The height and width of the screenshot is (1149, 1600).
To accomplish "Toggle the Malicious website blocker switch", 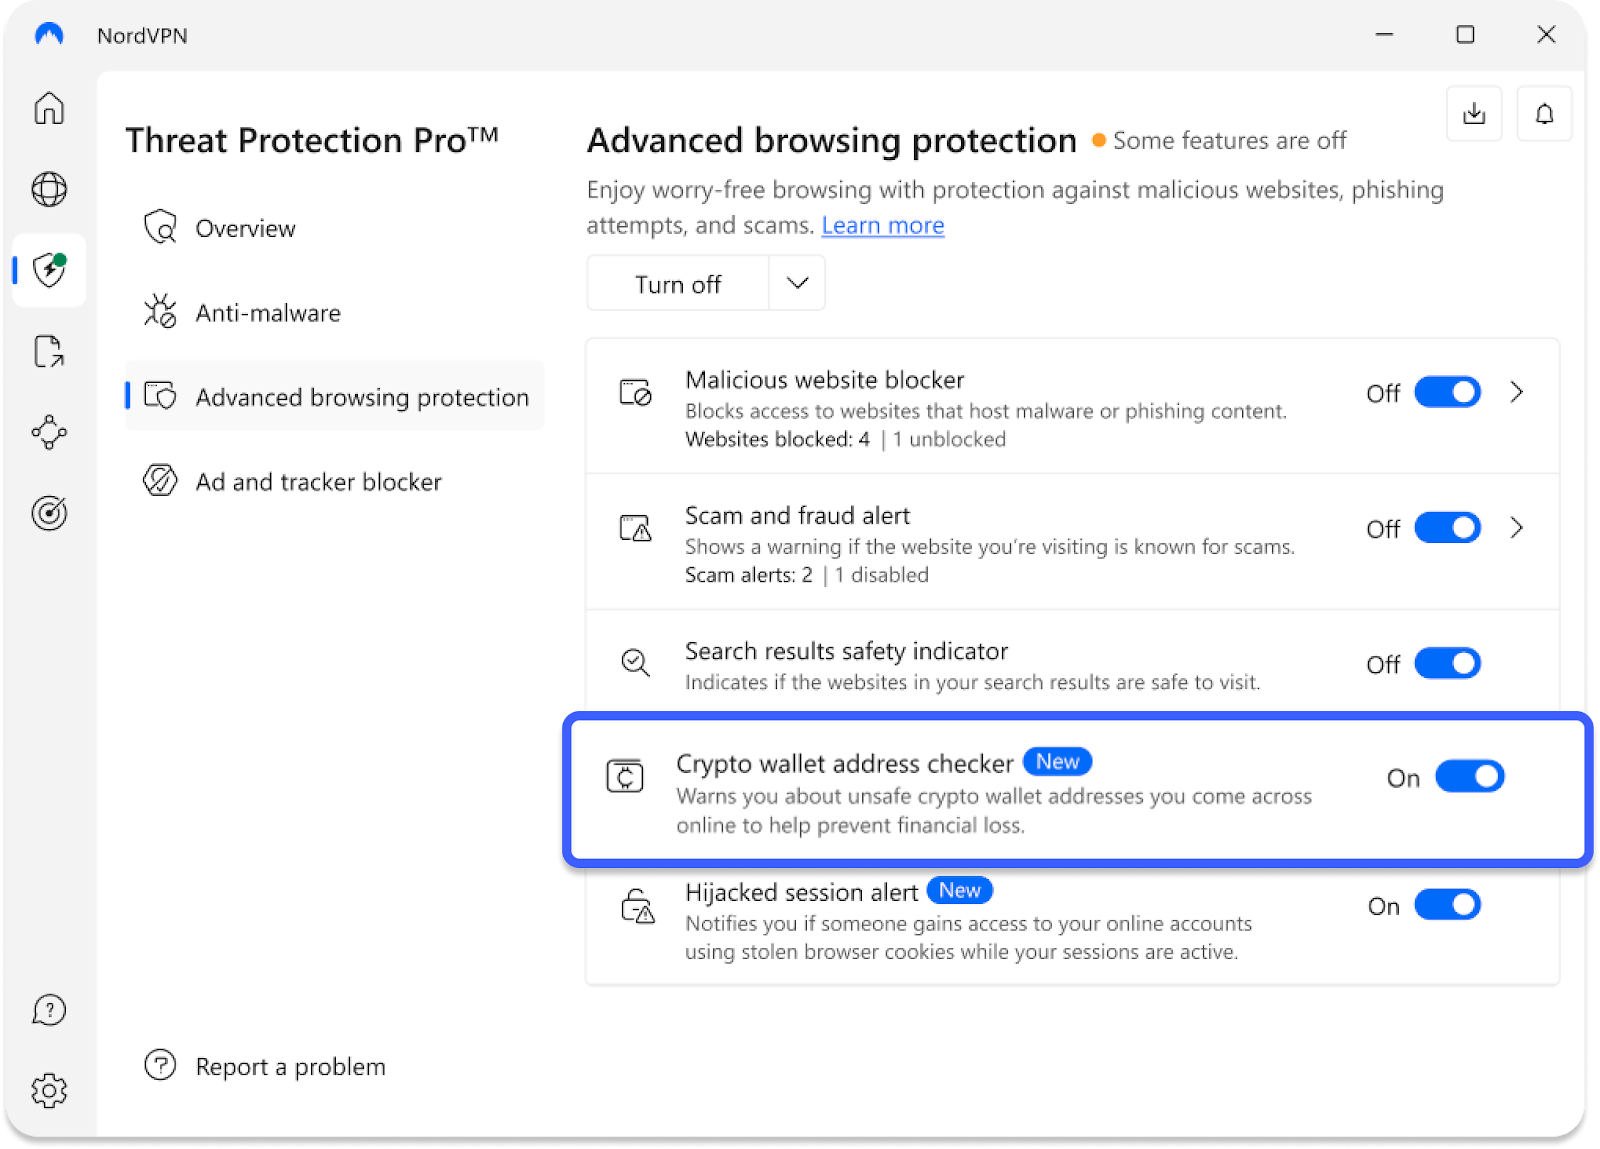I will [x=1447, y=392].
